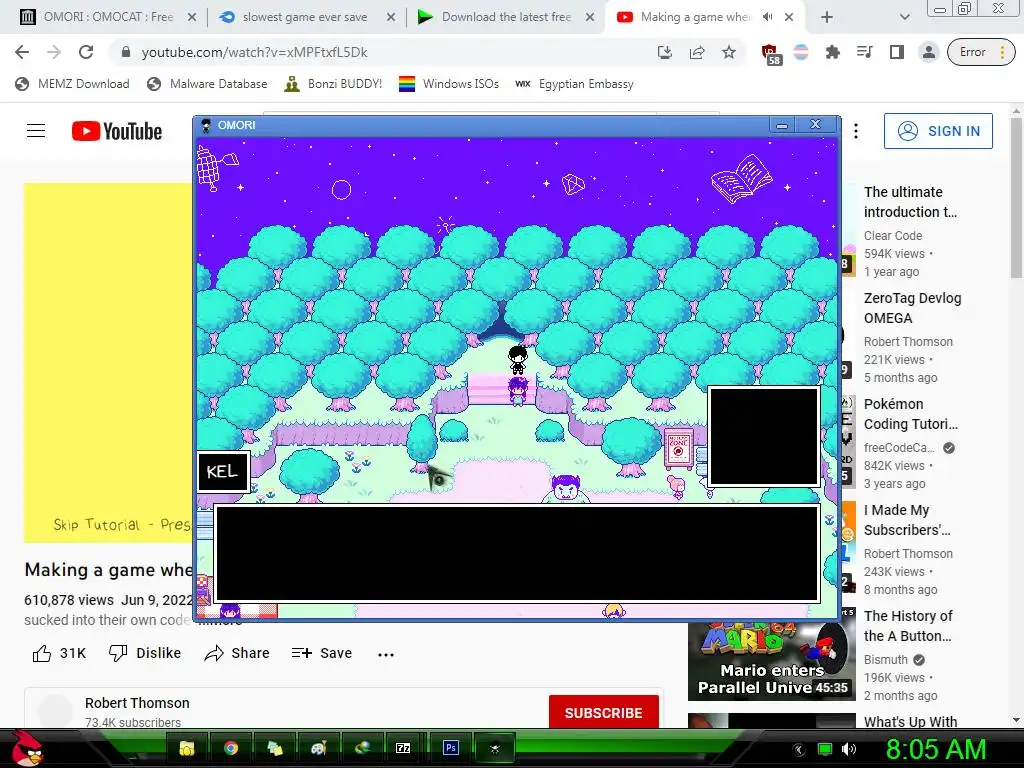
Task: Click the KEL name box in OMORI
Action: click(x=223, y=472)
